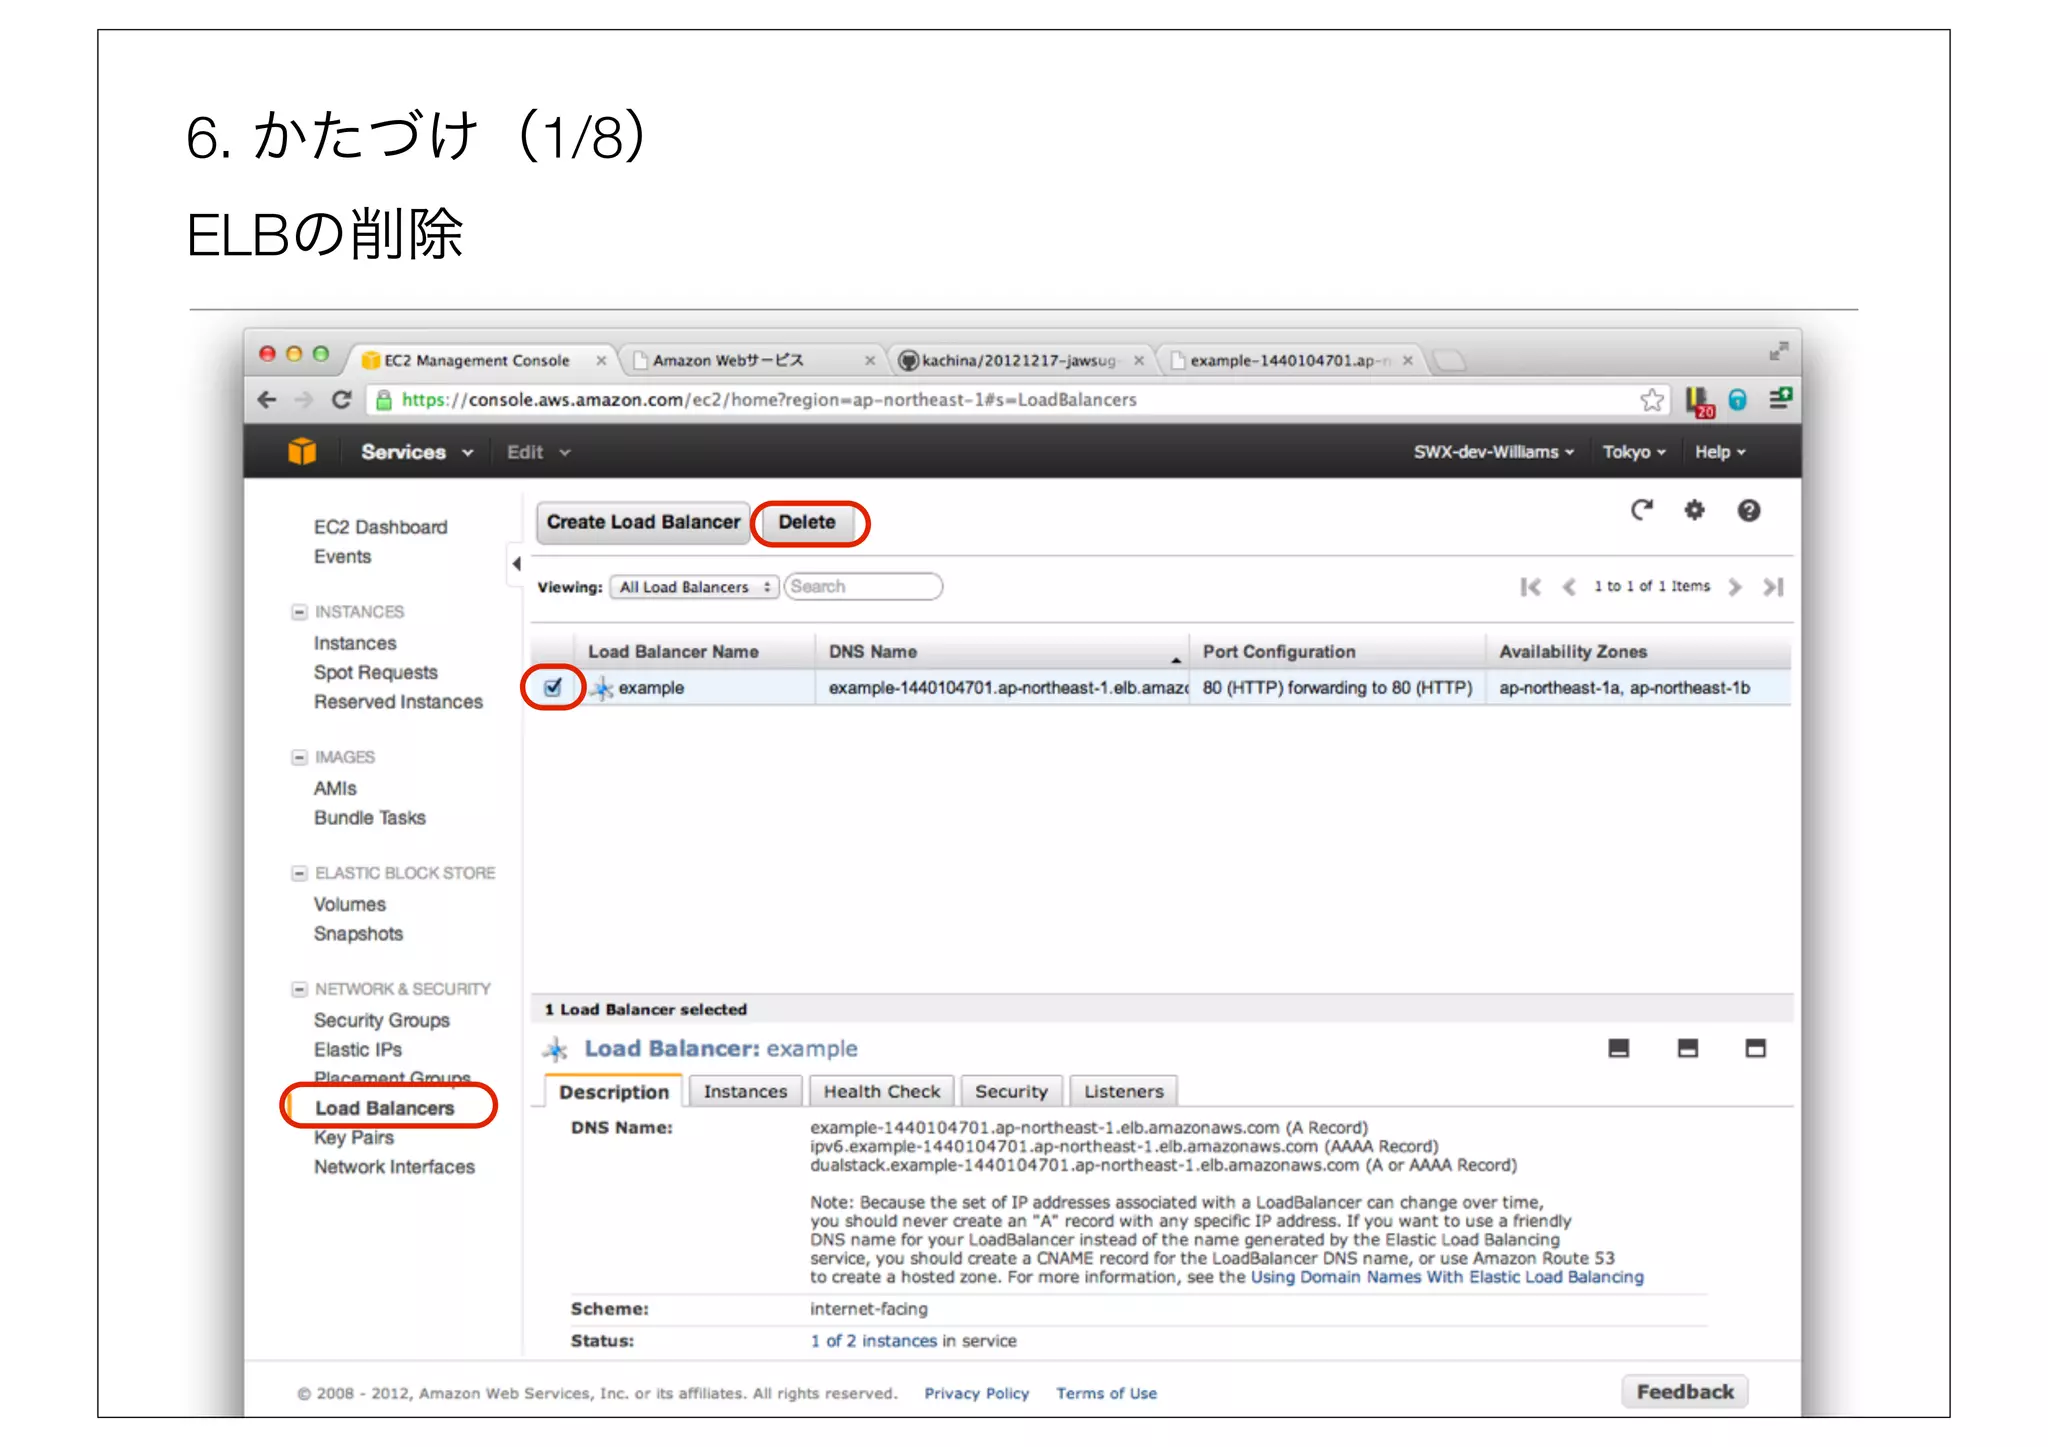Open EC2 Dashboard in sidebar
The image size is (2048, 1447).
[x=380, y=527]
